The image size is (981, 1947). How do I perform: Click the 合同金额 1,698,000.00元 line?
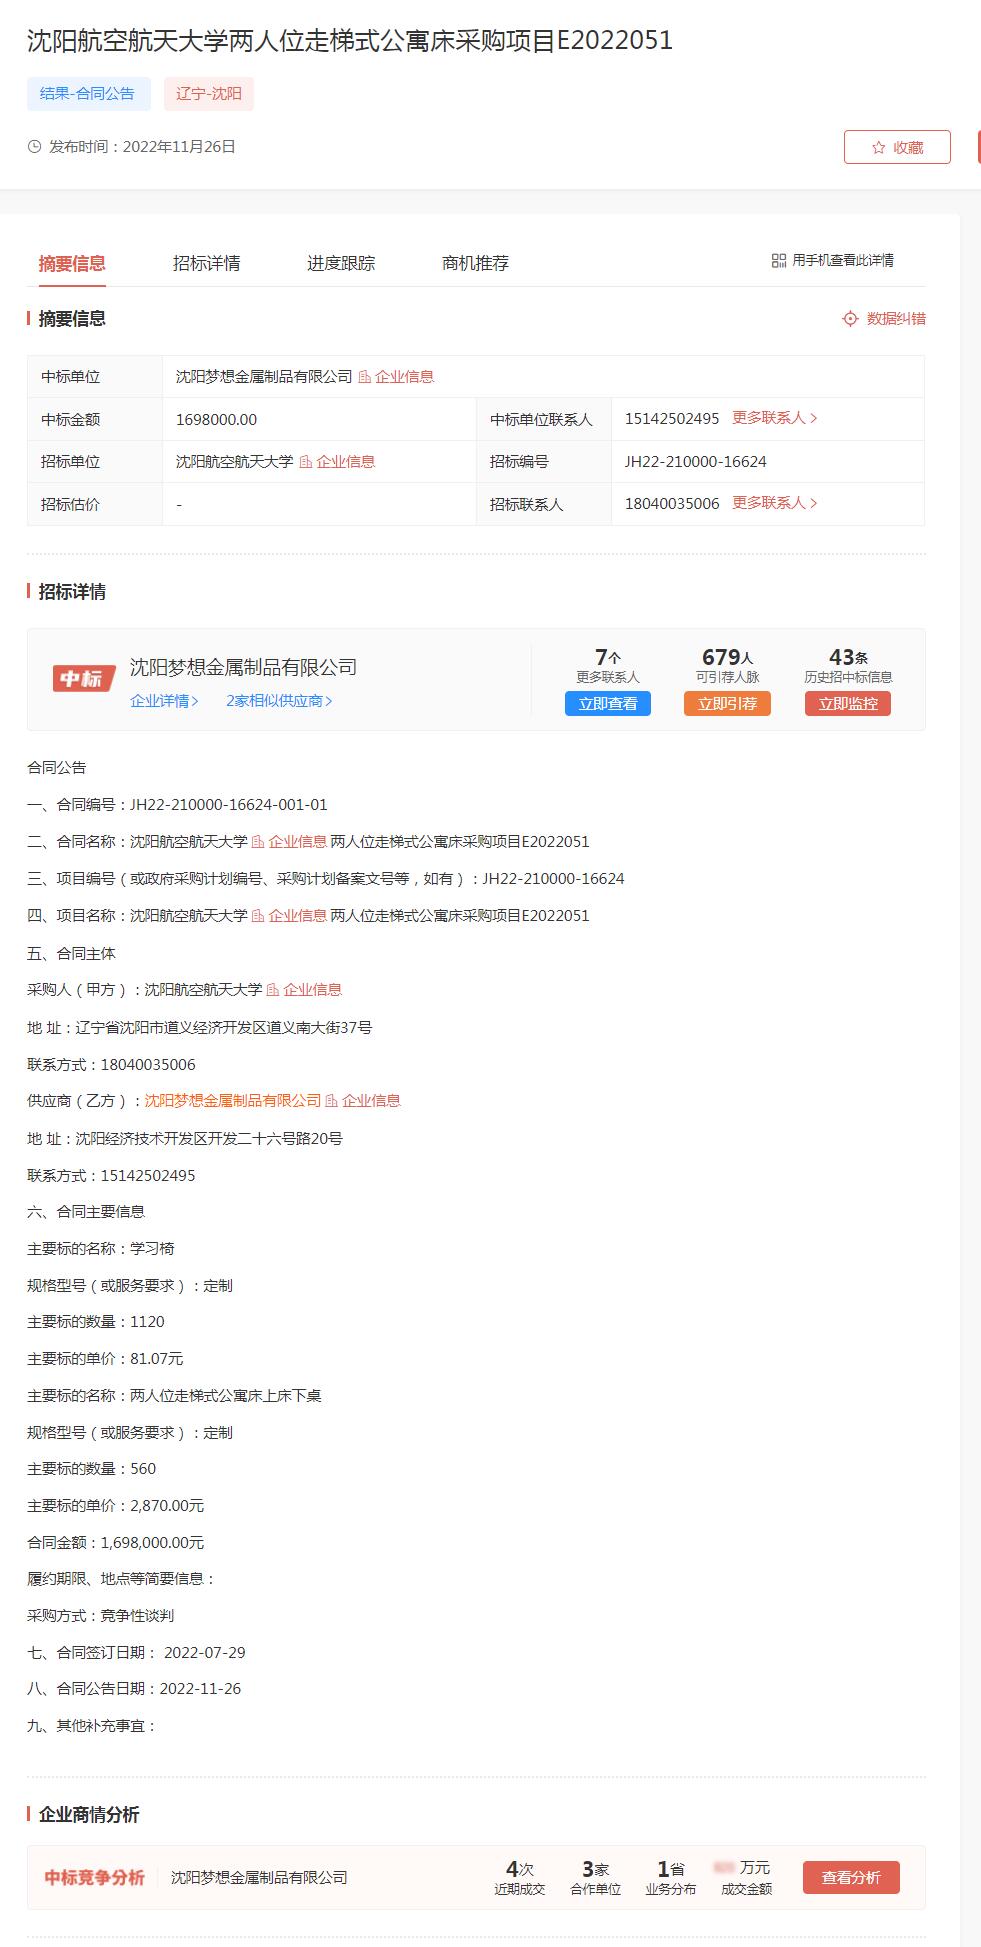click(x=115, y=1543)
